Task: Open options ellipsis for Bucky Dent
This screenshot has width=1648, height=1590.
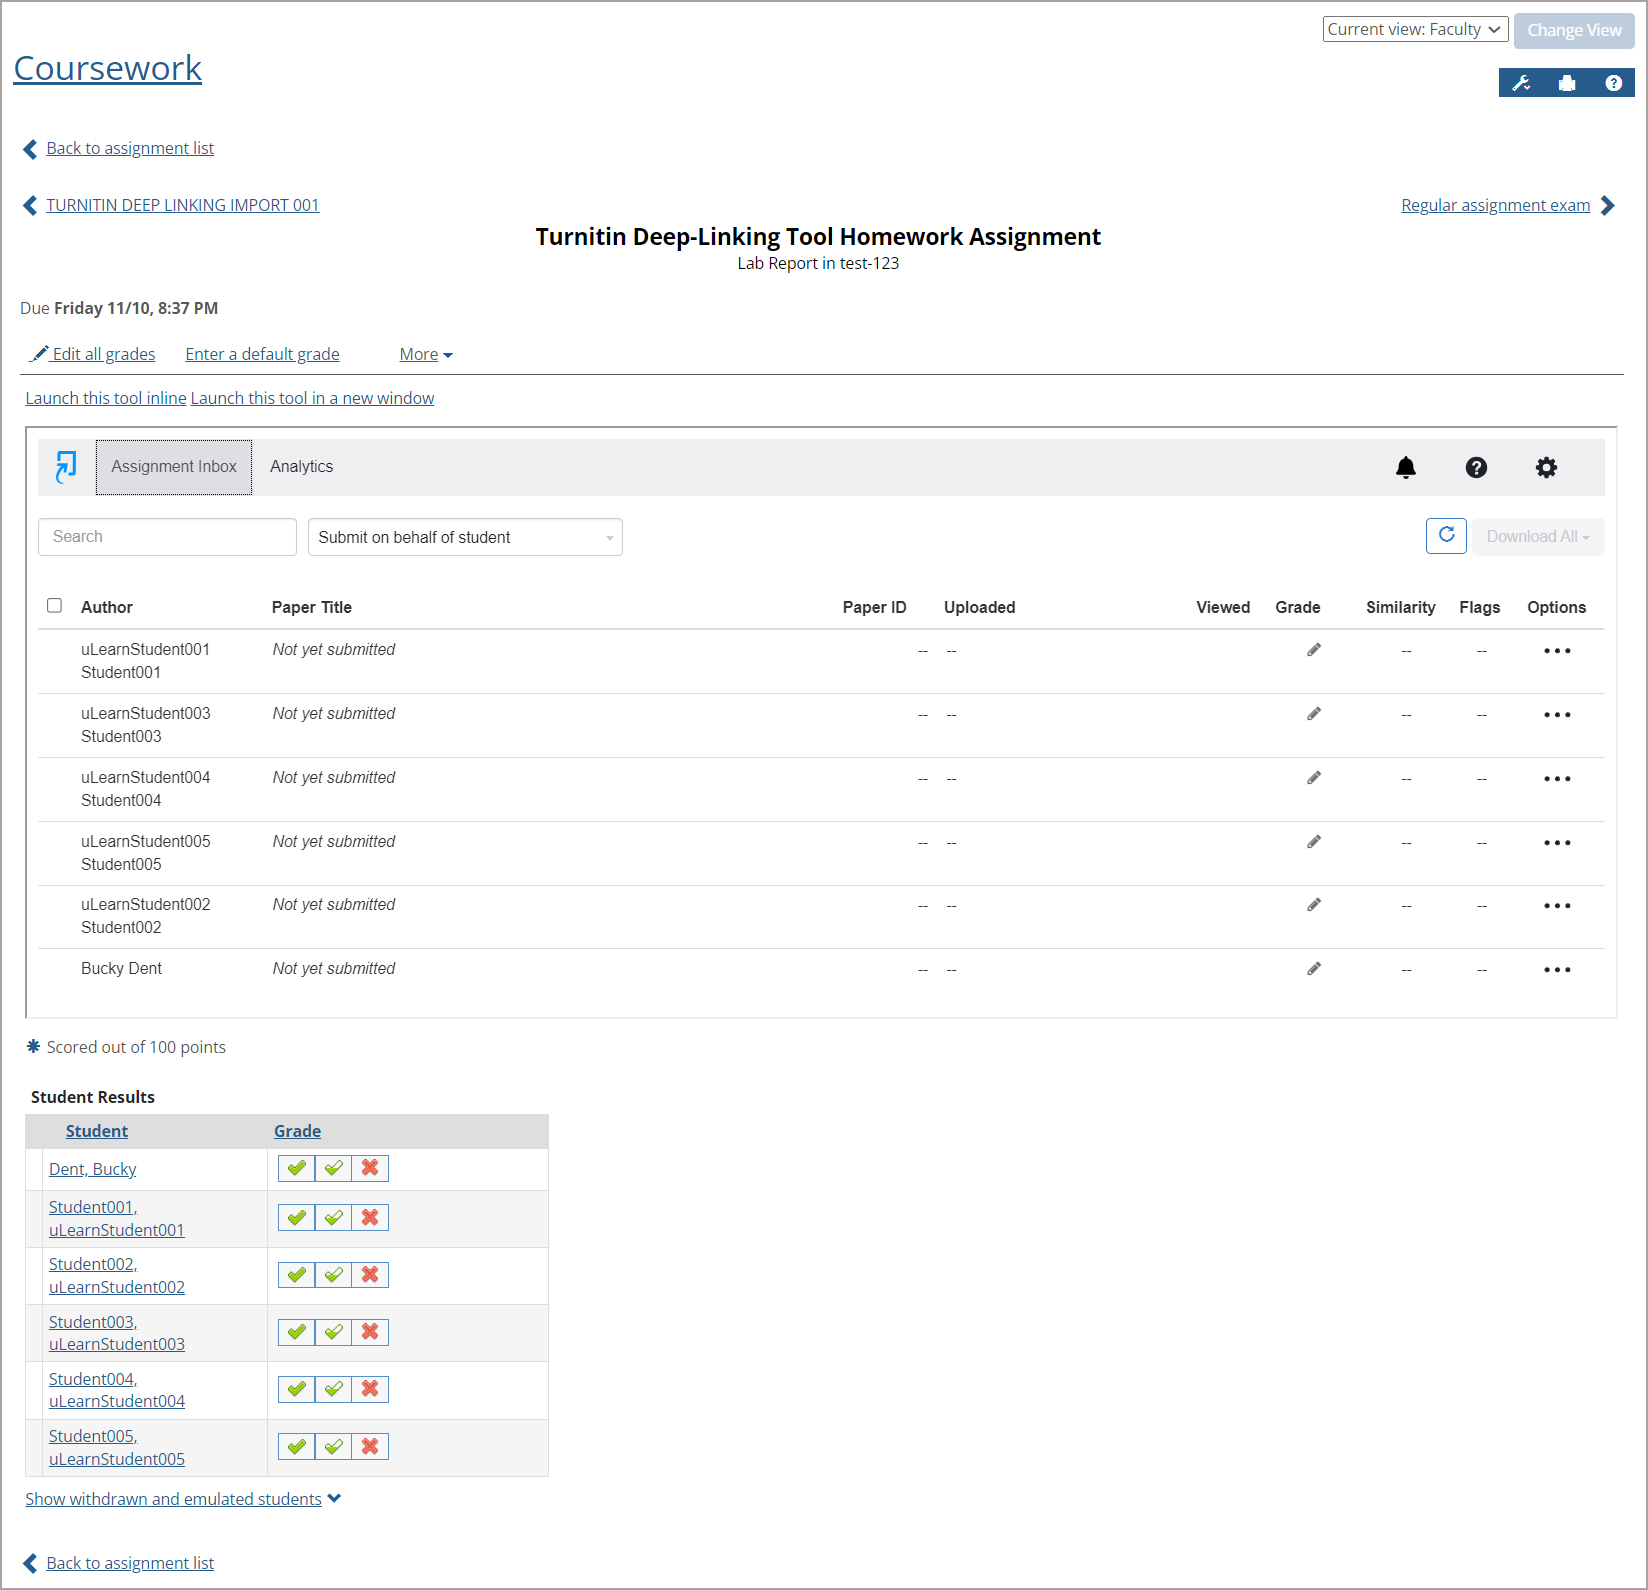Action: pyautogui.click(x=1557, y=970)
